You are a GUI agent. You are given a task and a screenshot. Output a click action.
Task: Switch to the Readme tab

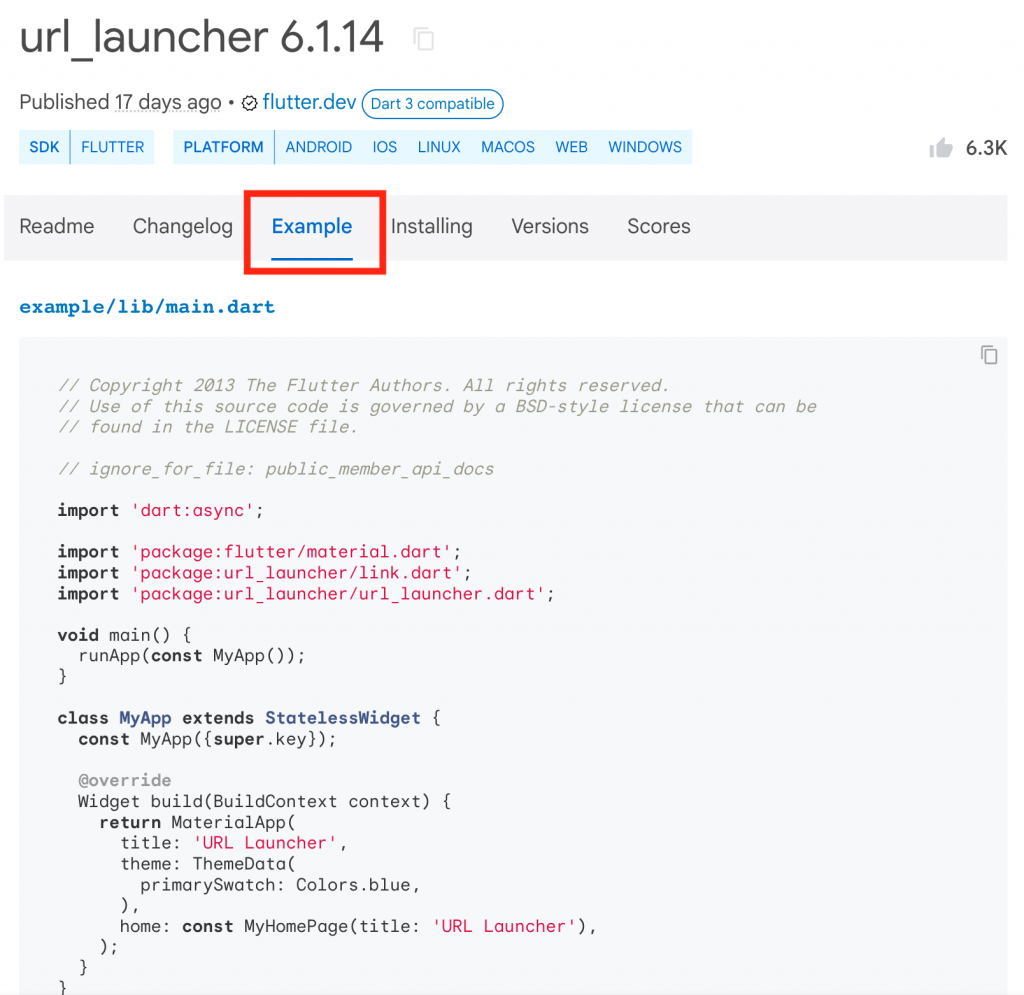(x=57, y=226)
